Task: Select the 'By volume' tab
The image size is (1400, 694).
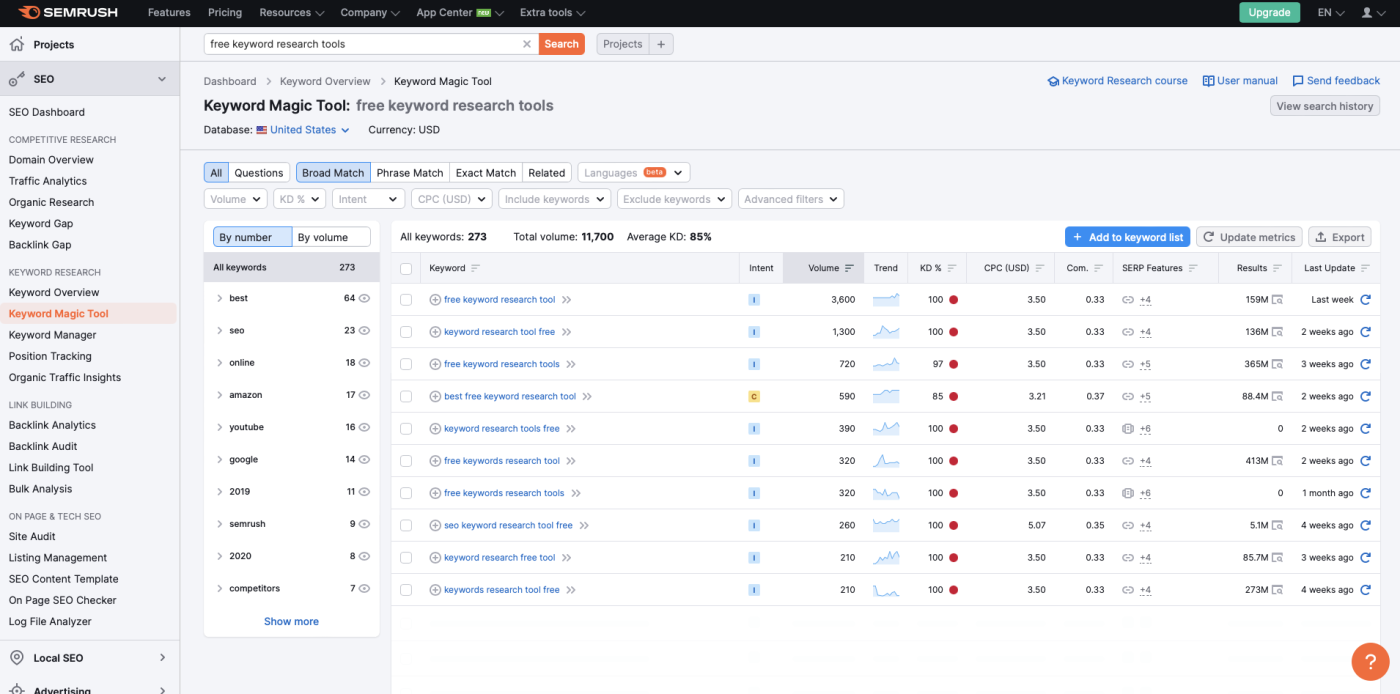Action: (x=330, y=237)
